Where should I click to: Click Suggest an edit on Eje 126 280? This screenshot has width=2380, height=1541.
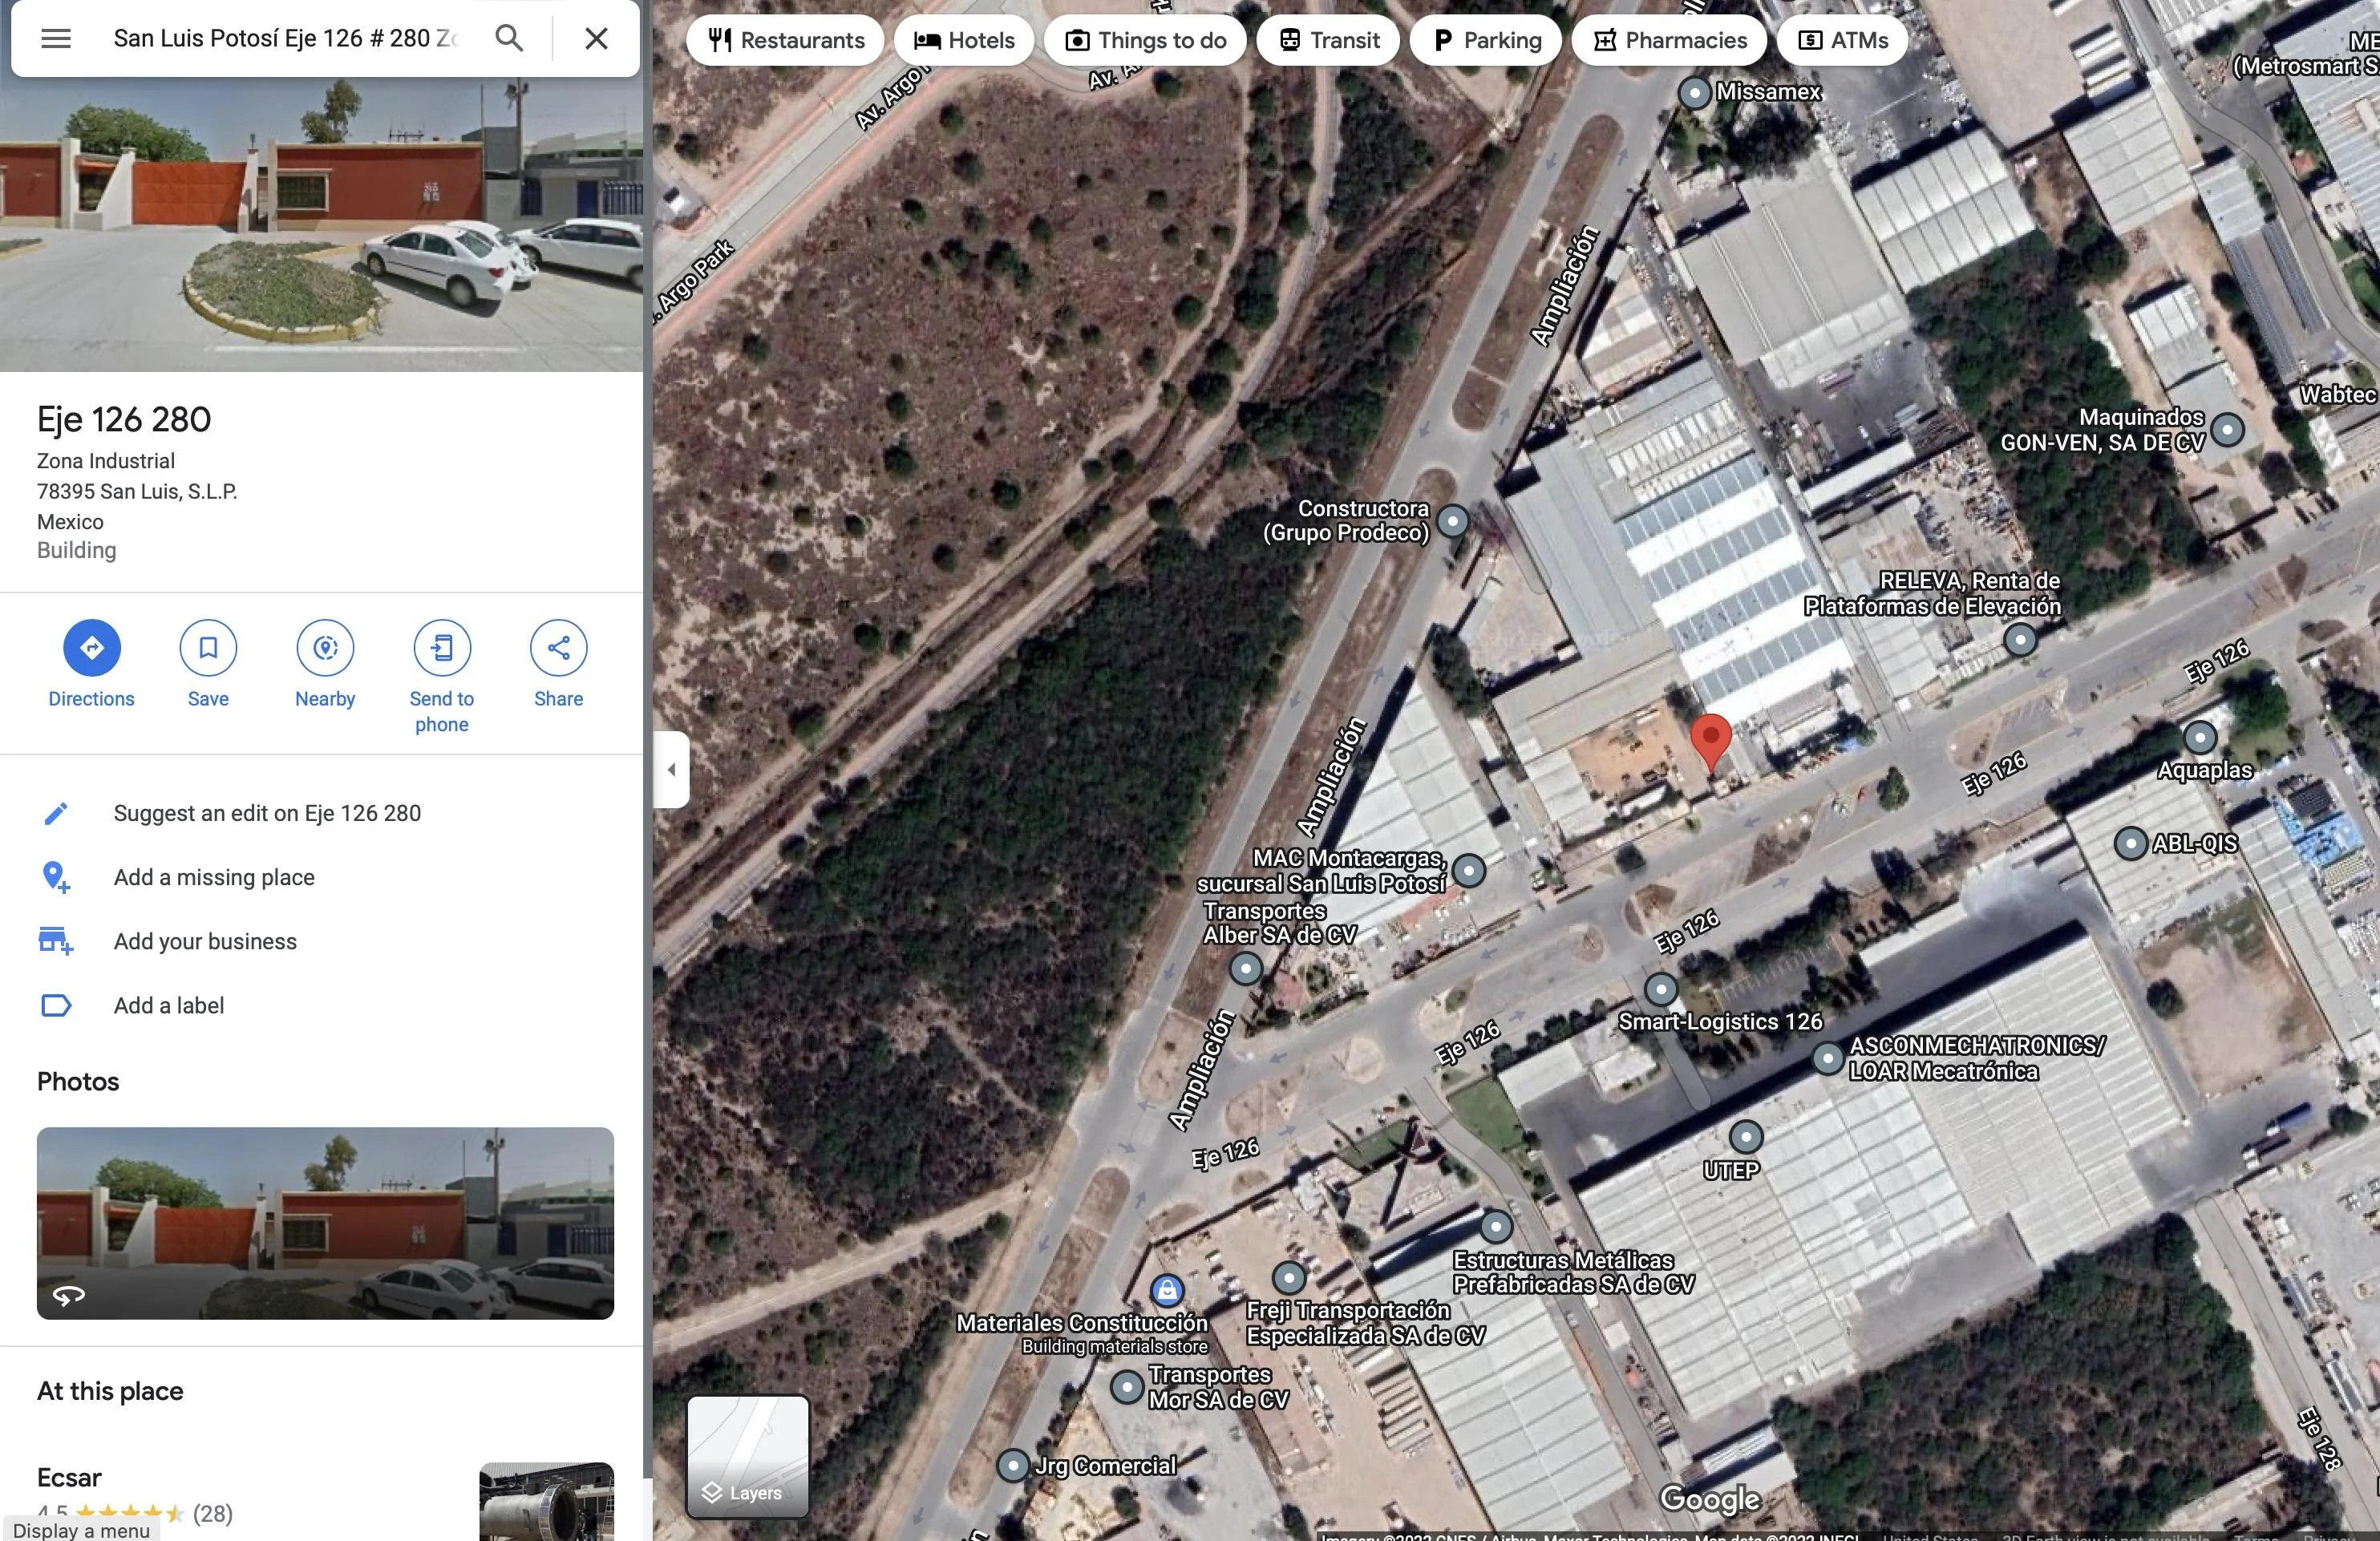[x=267, y=813]
